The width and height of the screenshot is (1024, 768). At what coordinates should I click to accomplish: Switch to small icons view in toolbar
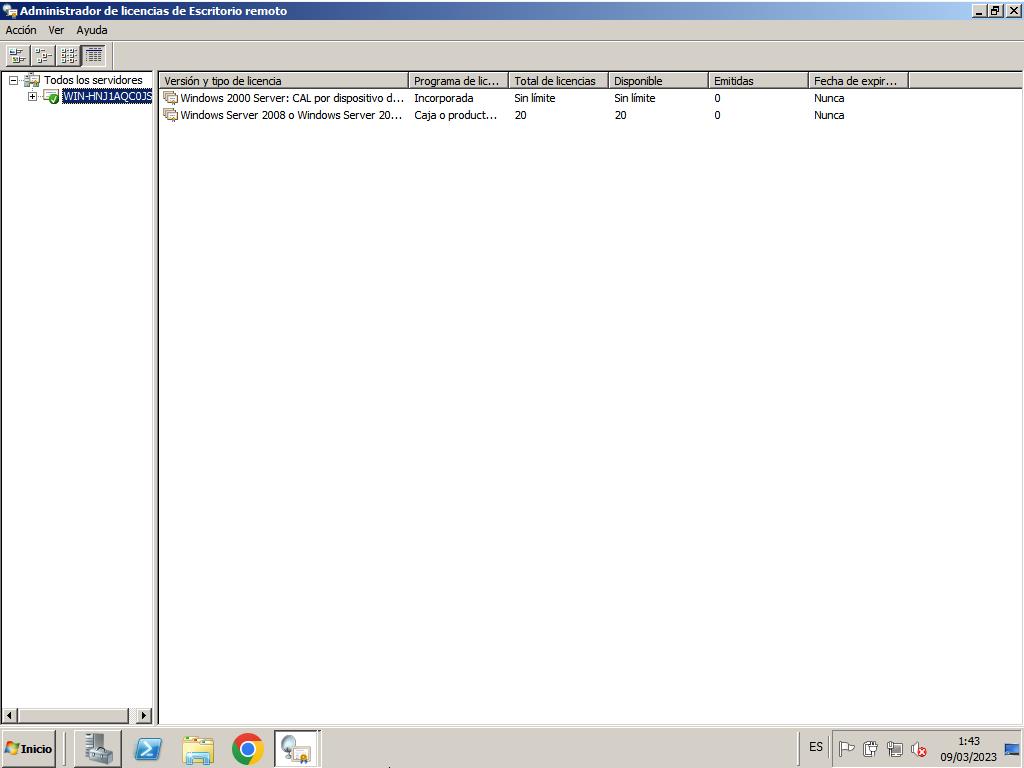43,55
